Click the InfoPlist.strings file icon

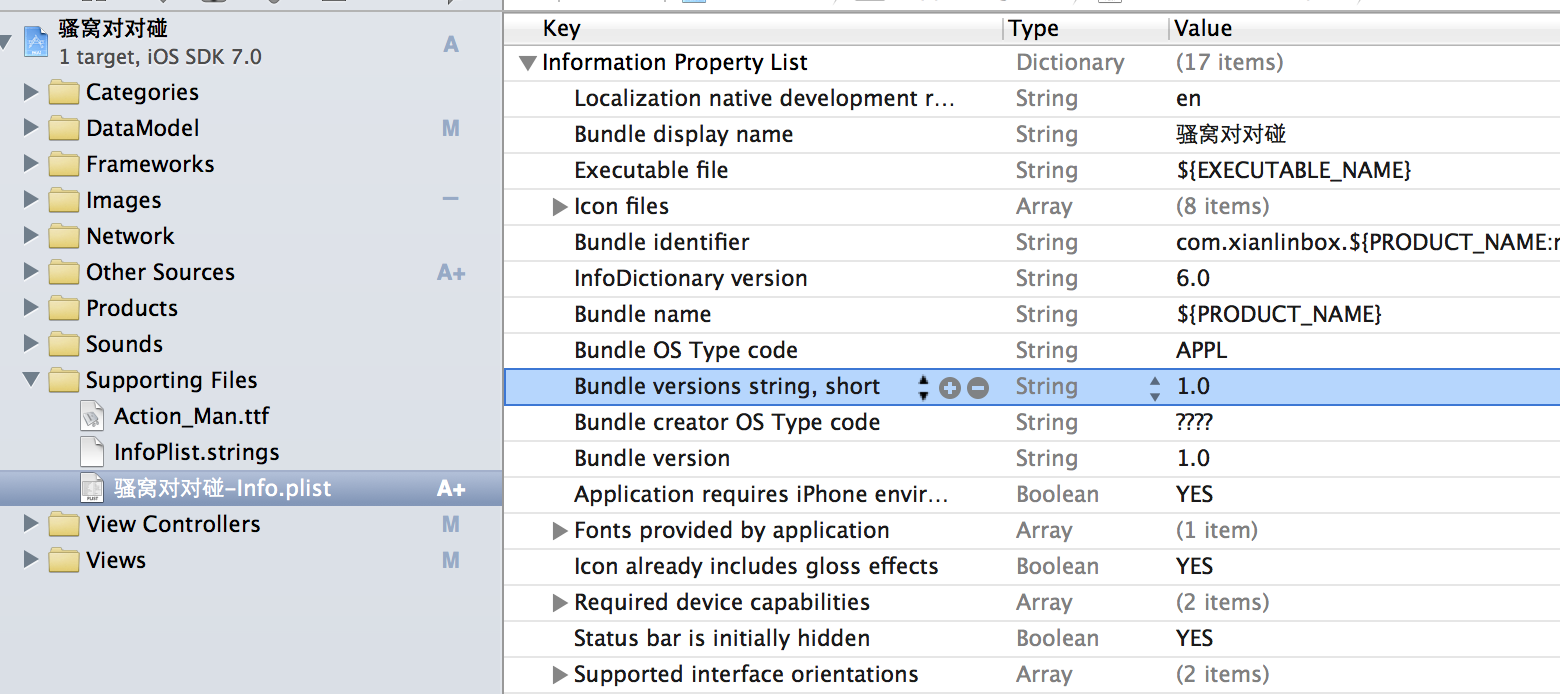tap(92, 453)
